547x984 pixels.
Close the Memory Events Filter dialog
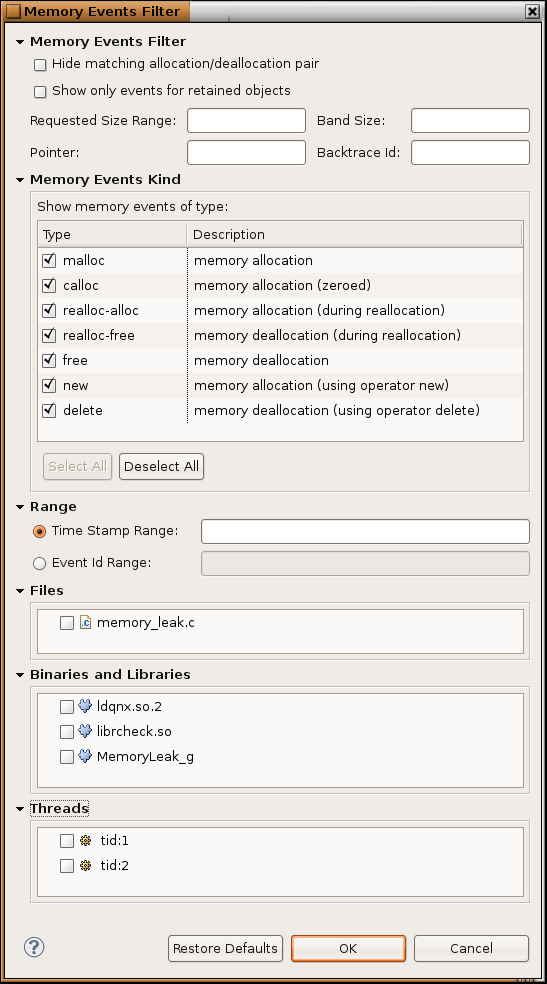pyautogui.click(x=532, y=11)
